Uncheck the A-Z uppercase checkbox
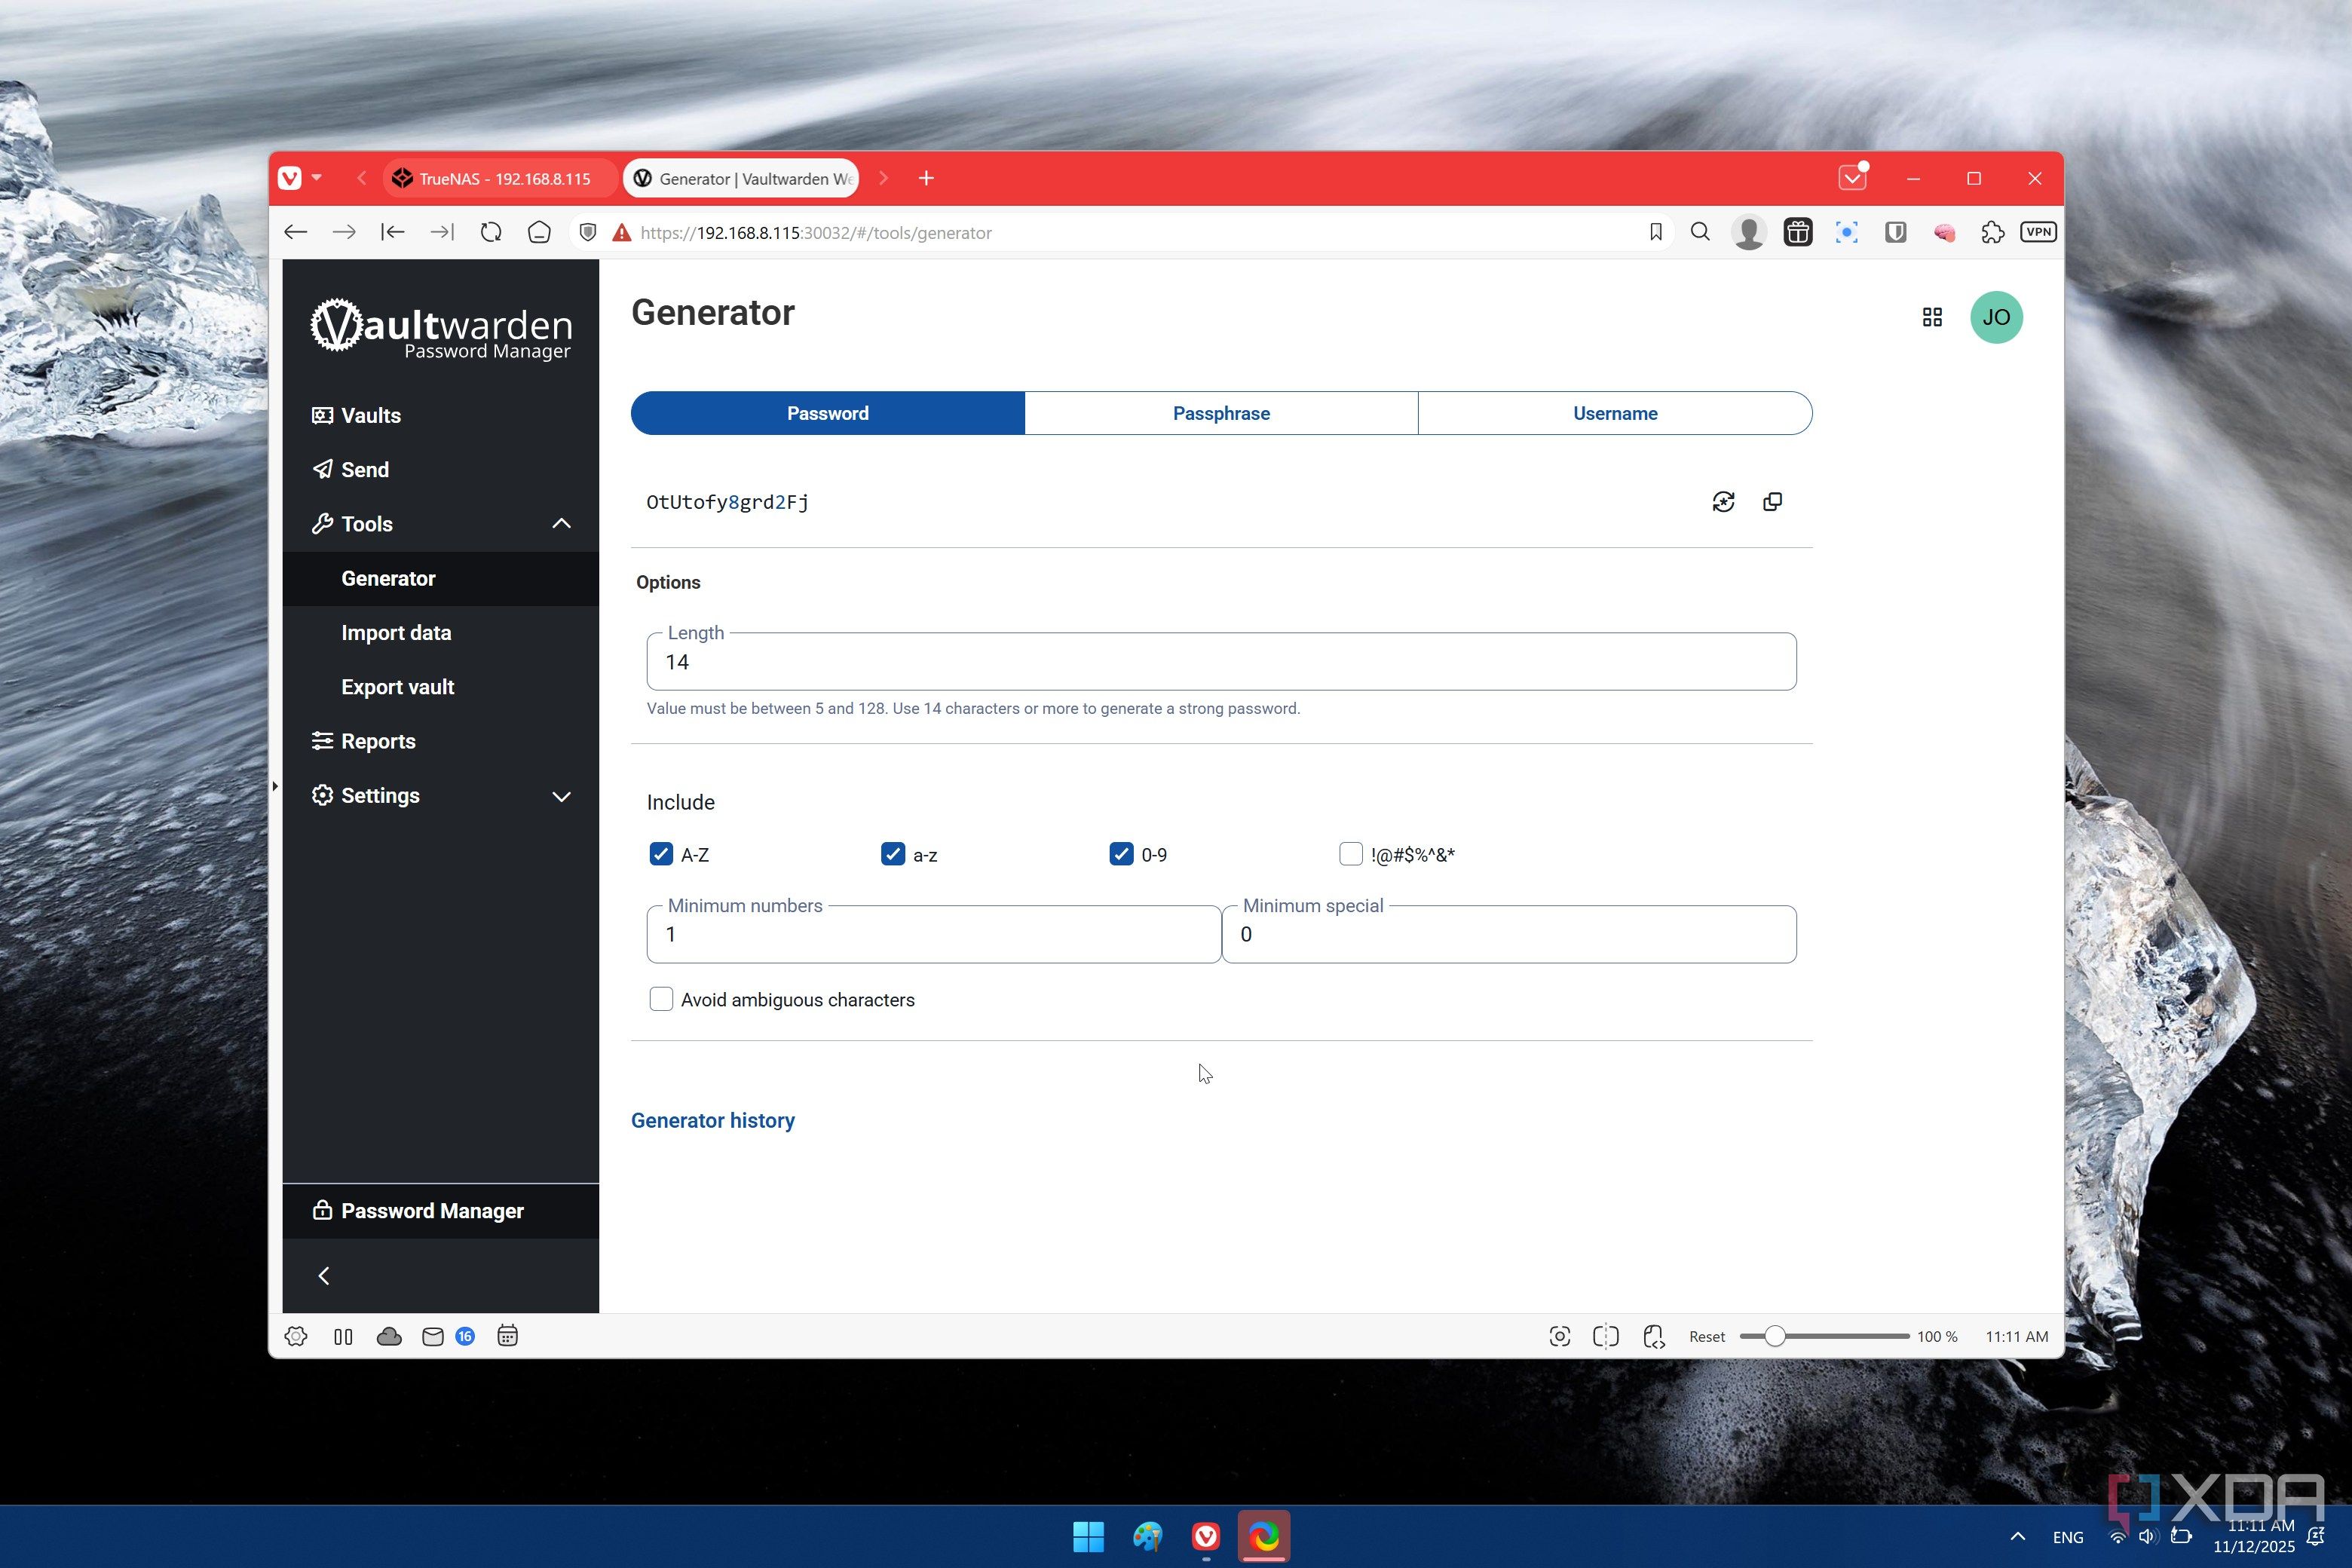The image size is (2352, 1568). (661, 854)
